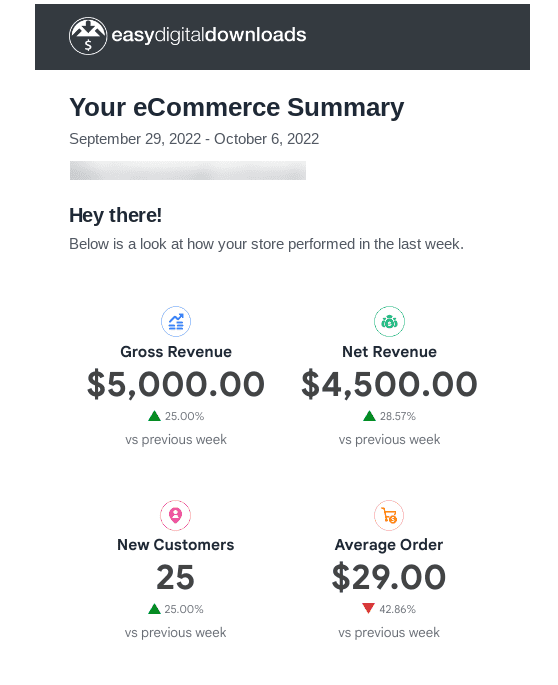Click the 28.57% increase percentage
This screenshot has height=685, width=558.
[x=398, y=416]
